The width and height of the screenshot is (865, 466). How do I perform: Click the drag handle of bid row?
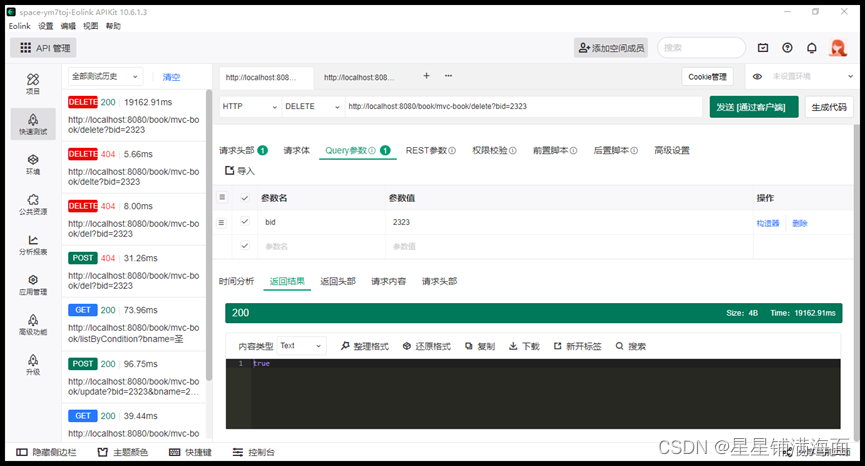click(x=221, y=223)
